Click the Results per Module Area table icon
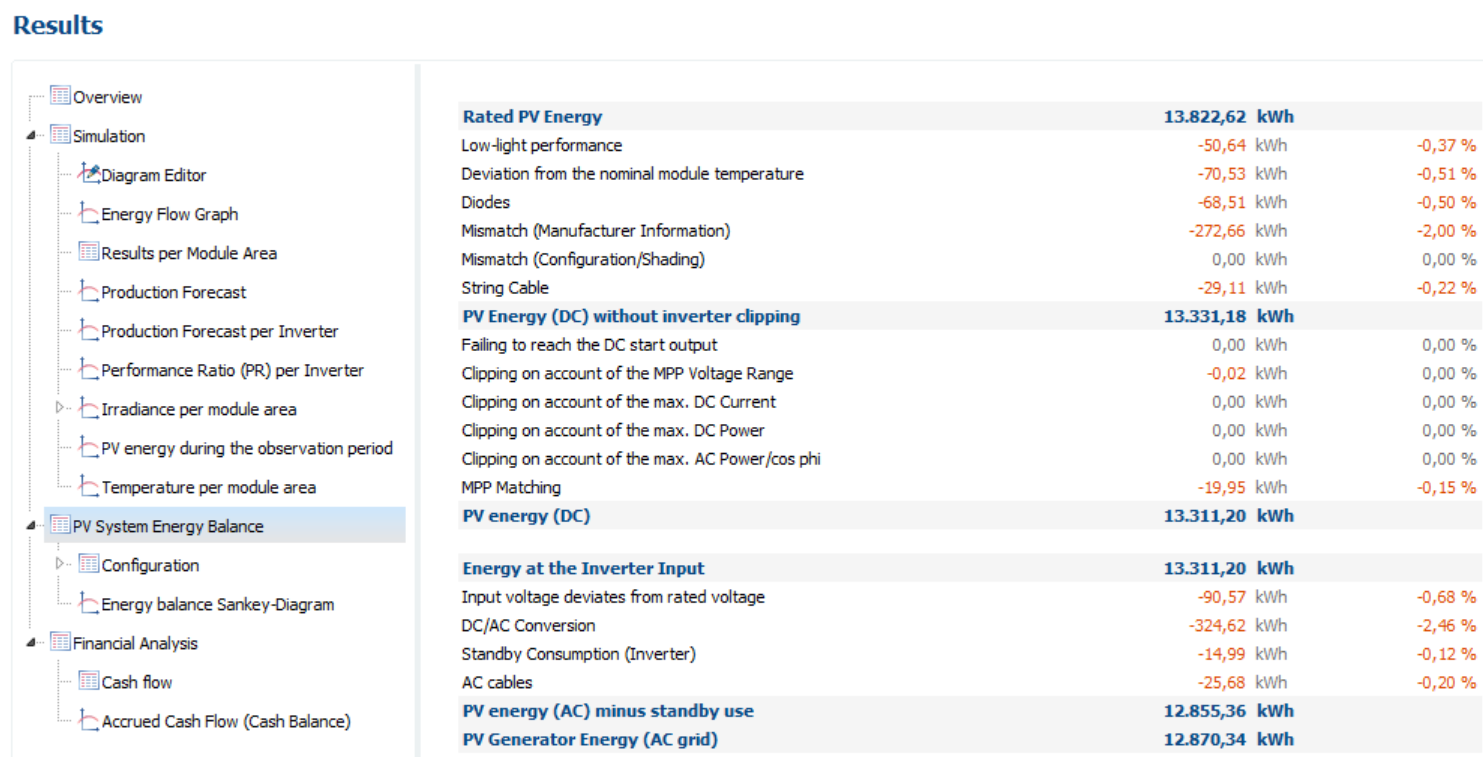 point(89,252)
